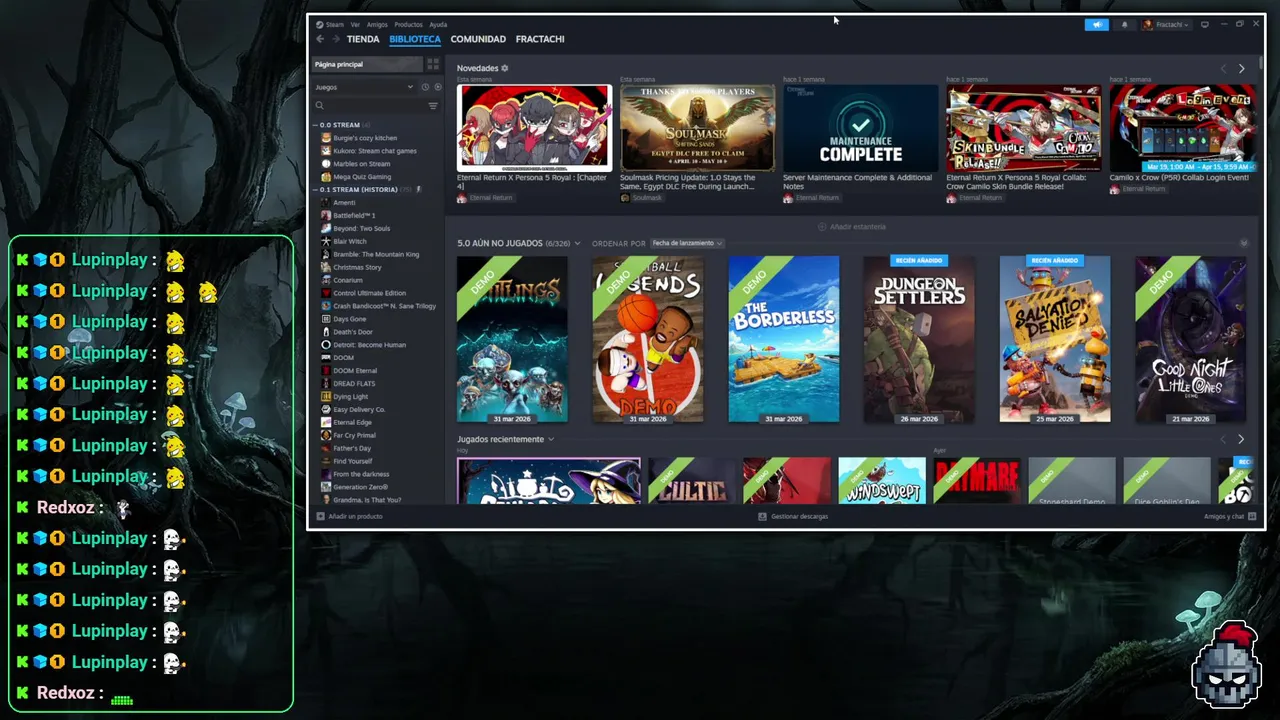Click the Dying Light game icon
The height and width of the screenshot is (720, 1280).
[326, 397]
